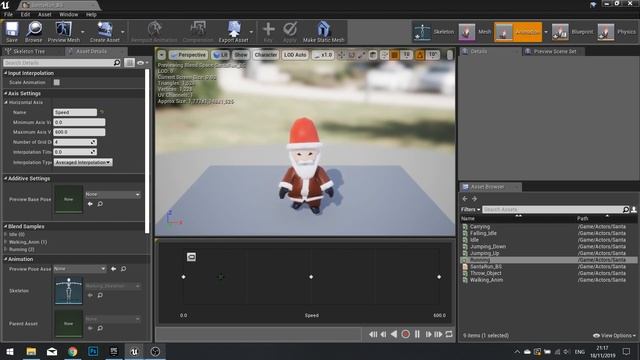The width and height of the screenshot is (640, 360).
Task: Switch to the Skeleton Tree tab
Action: click(x=29, y=51)
